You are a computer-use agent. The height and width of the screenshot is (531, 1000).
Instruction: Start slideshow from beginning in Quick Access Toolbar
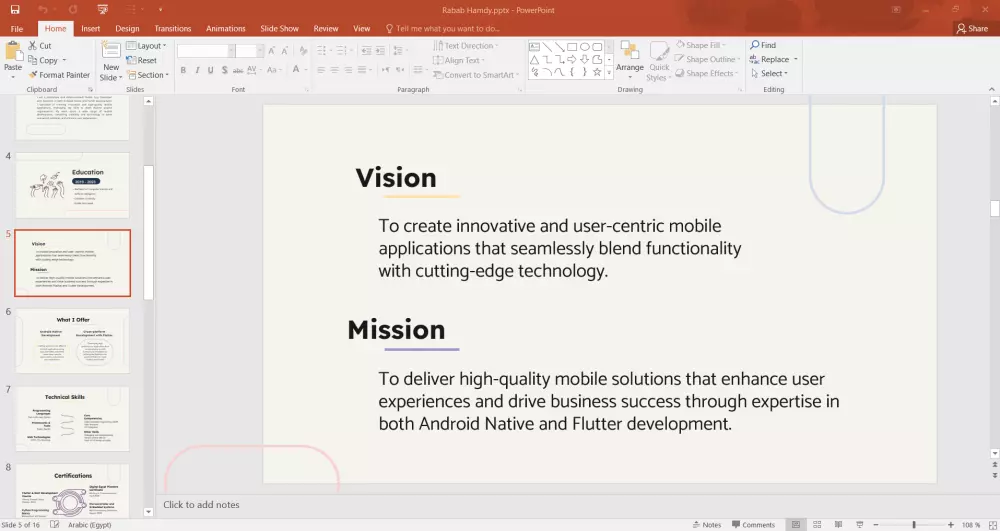point(102,10)
